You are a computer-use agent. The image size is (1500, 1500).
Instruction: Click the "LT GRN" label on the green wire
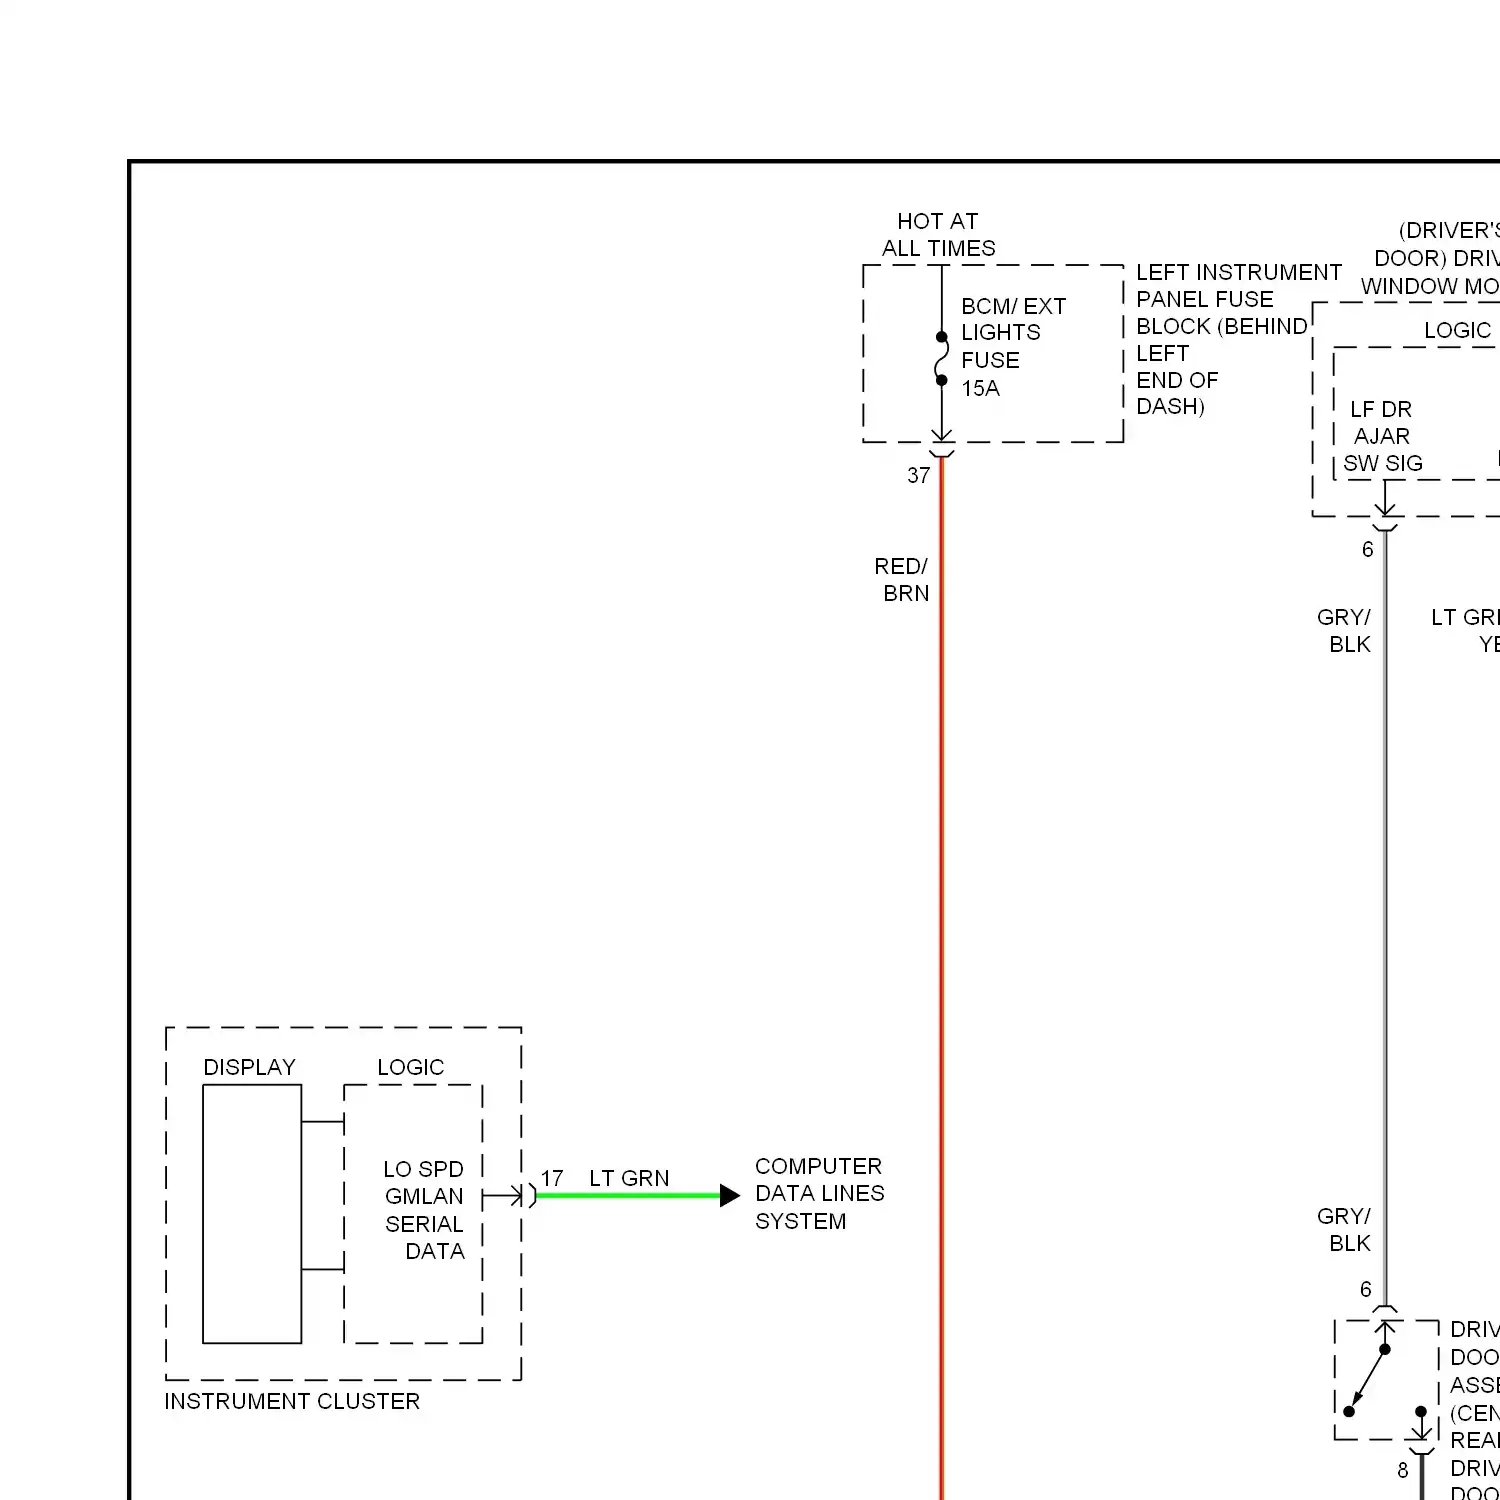click(x=629, y=1179)
